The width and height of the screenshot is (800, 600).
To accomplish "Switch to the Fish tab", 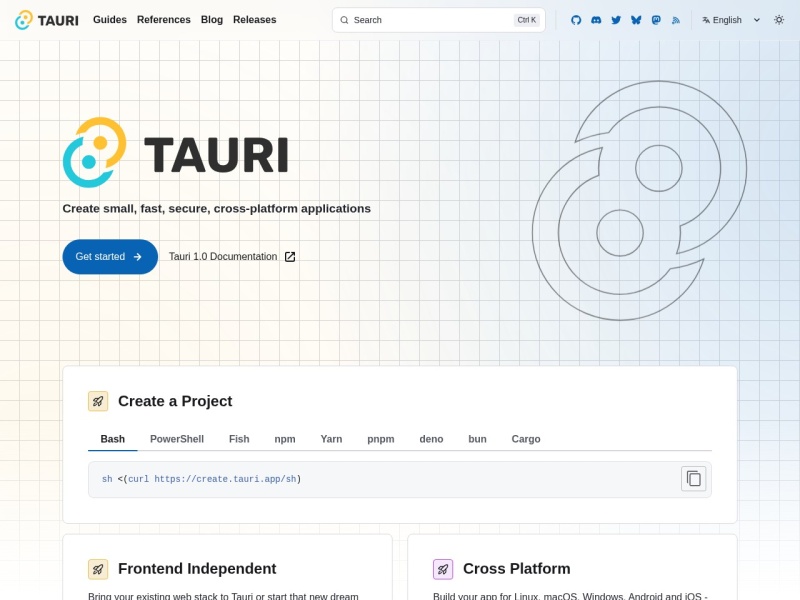I will tap(239, 439).
